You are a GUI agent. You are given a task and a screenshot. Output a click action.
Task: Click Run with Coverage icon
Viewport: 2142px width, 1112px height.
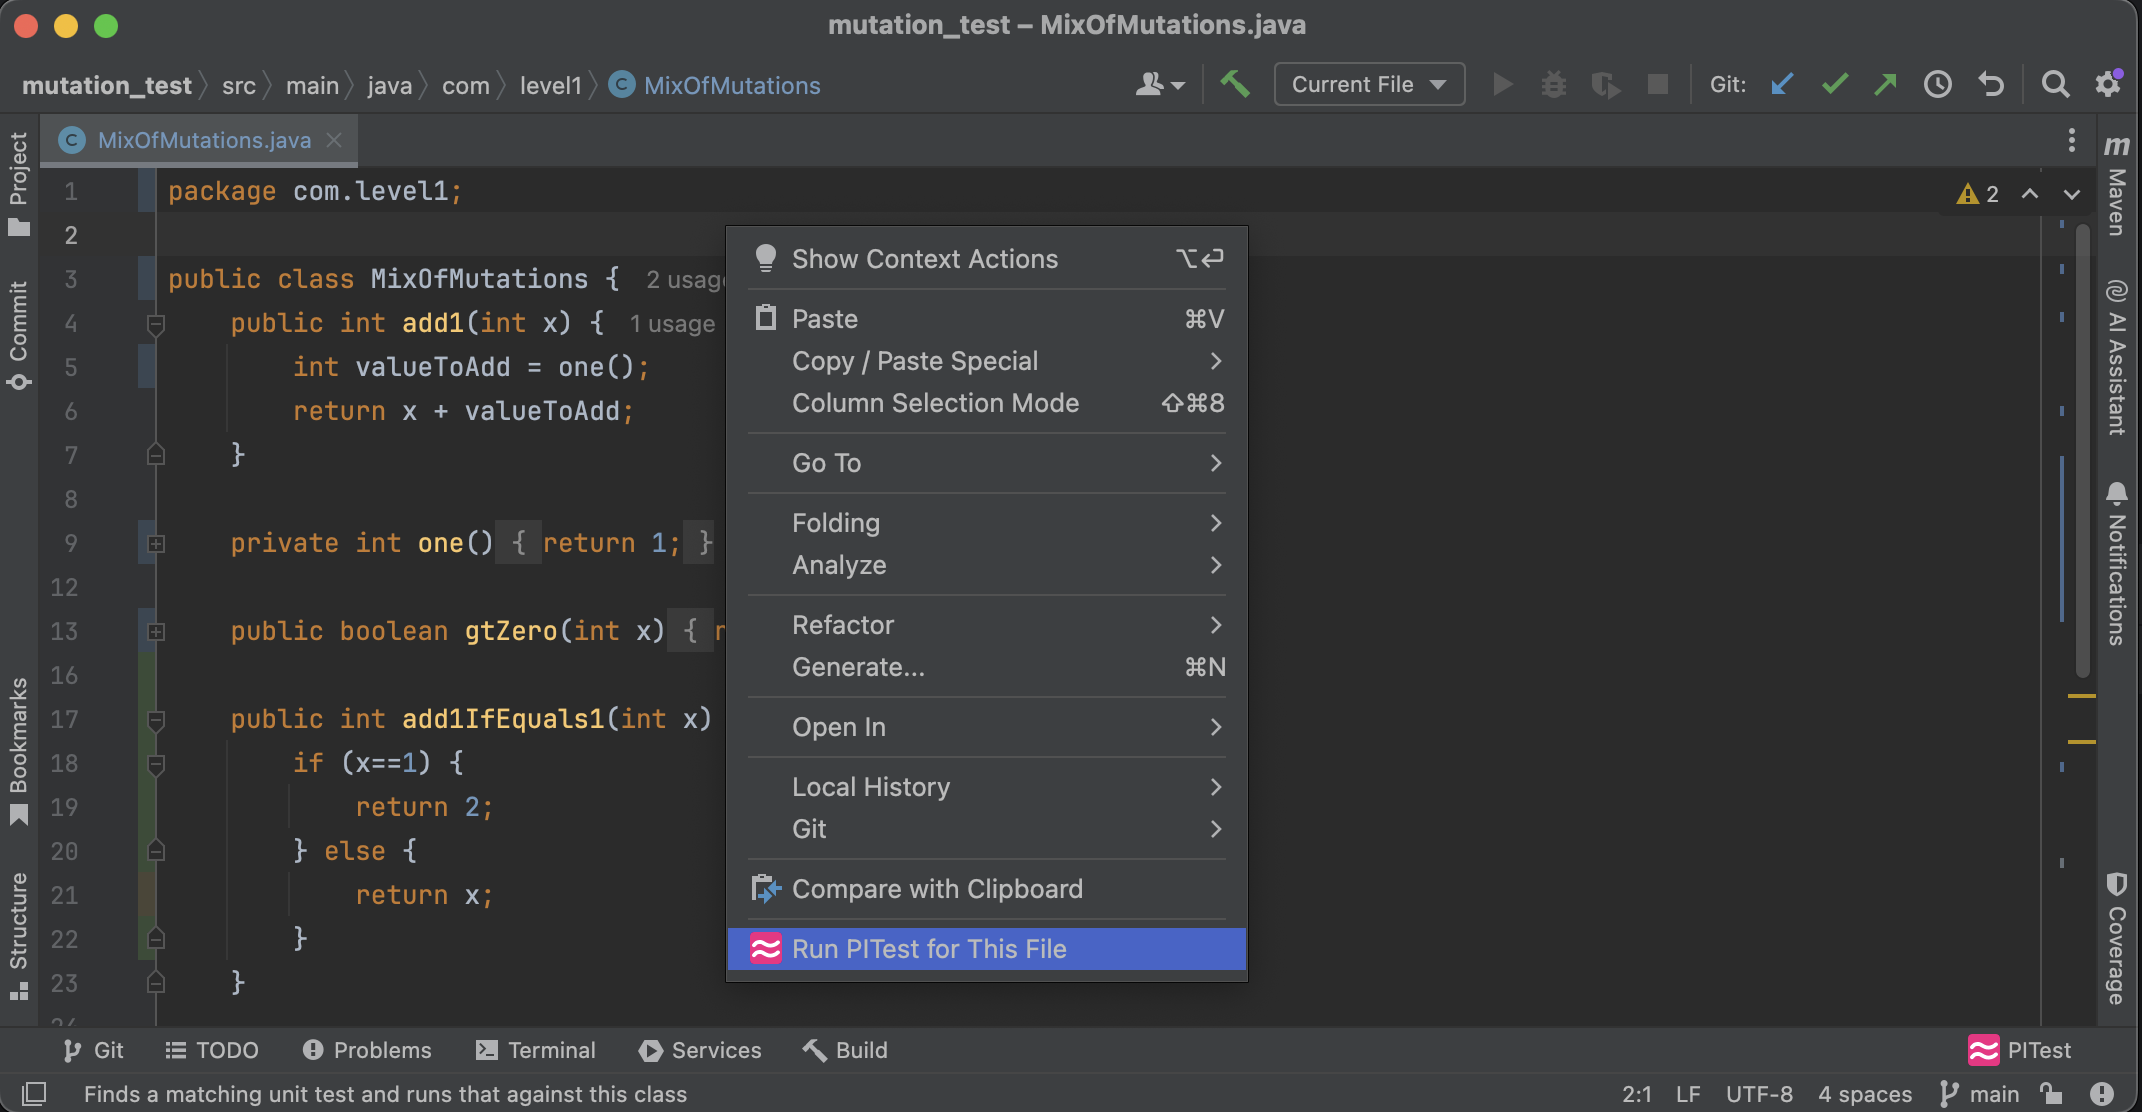1605,84
